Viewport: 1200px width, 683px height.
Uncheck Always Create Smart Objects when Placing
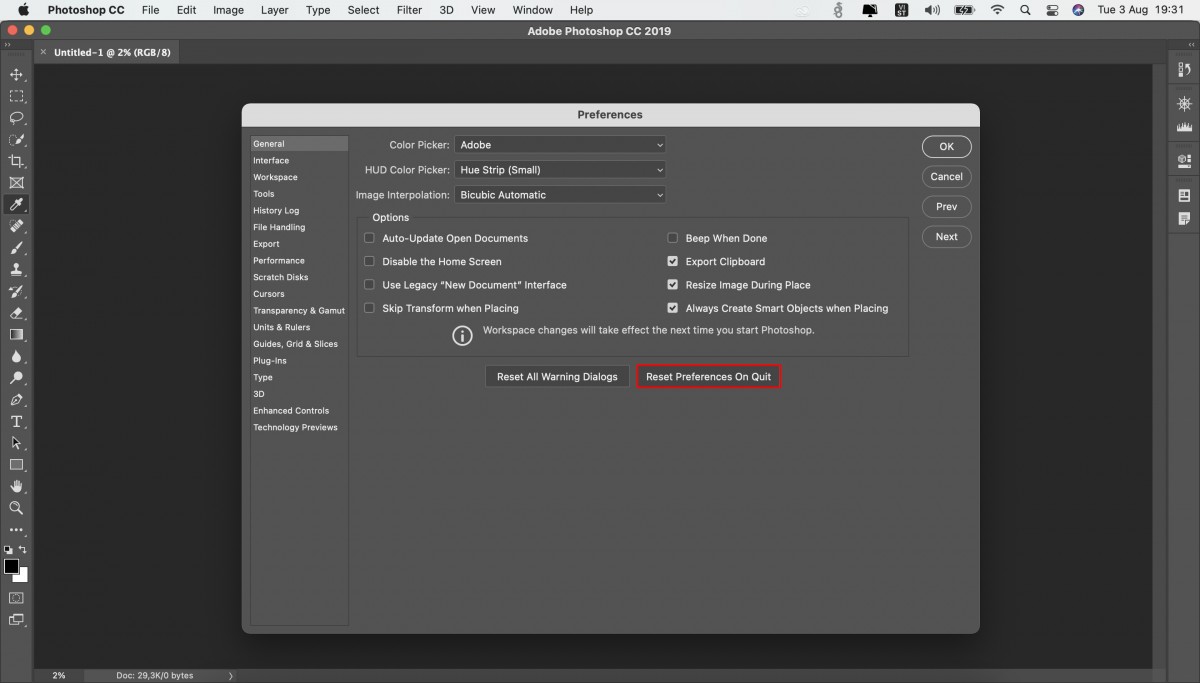pyautogui.click(x=673, y=308)
